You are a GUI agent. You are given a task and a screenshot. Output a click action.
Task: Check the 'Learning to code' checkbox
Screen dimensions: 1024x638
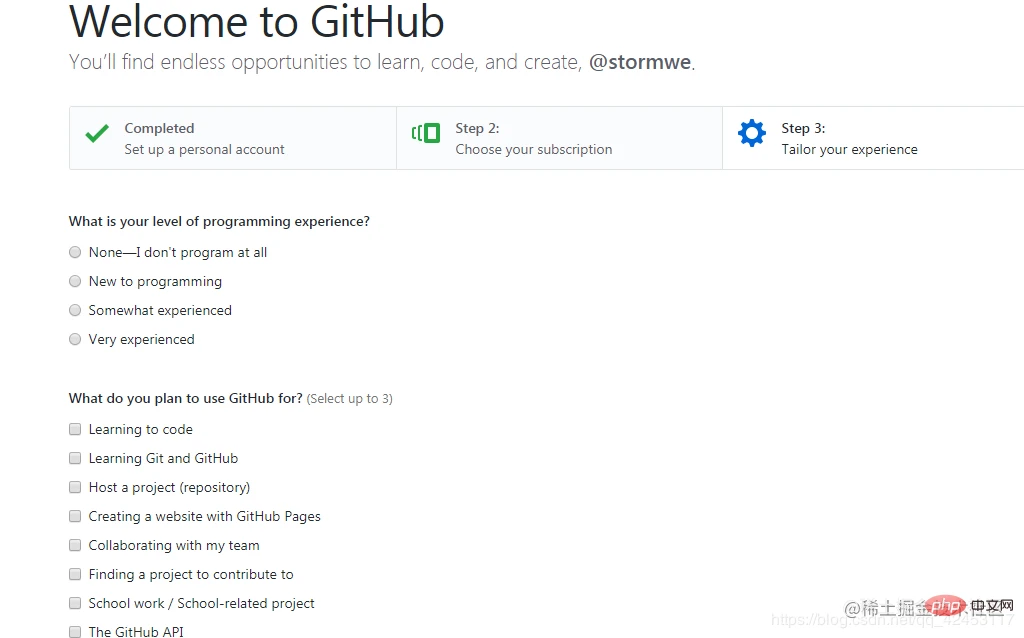pyautogui.click(x=75, y=430)
